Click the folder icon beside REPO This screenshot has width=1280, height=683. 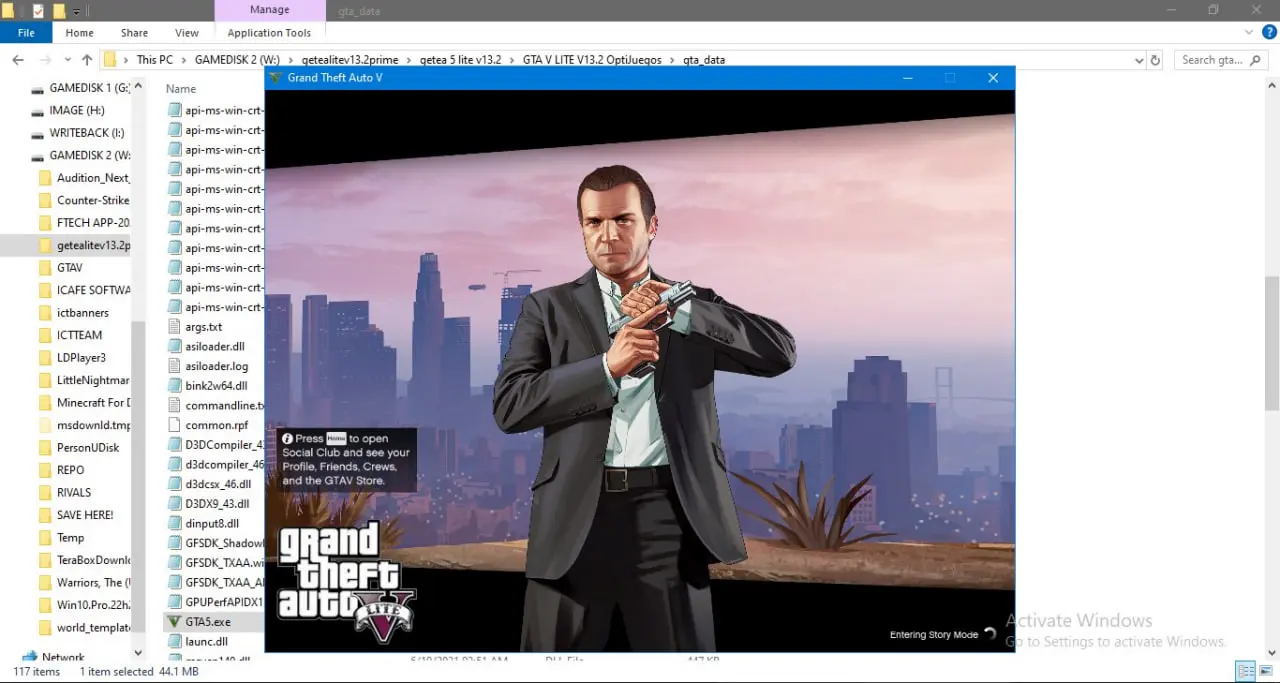[44, 470]
